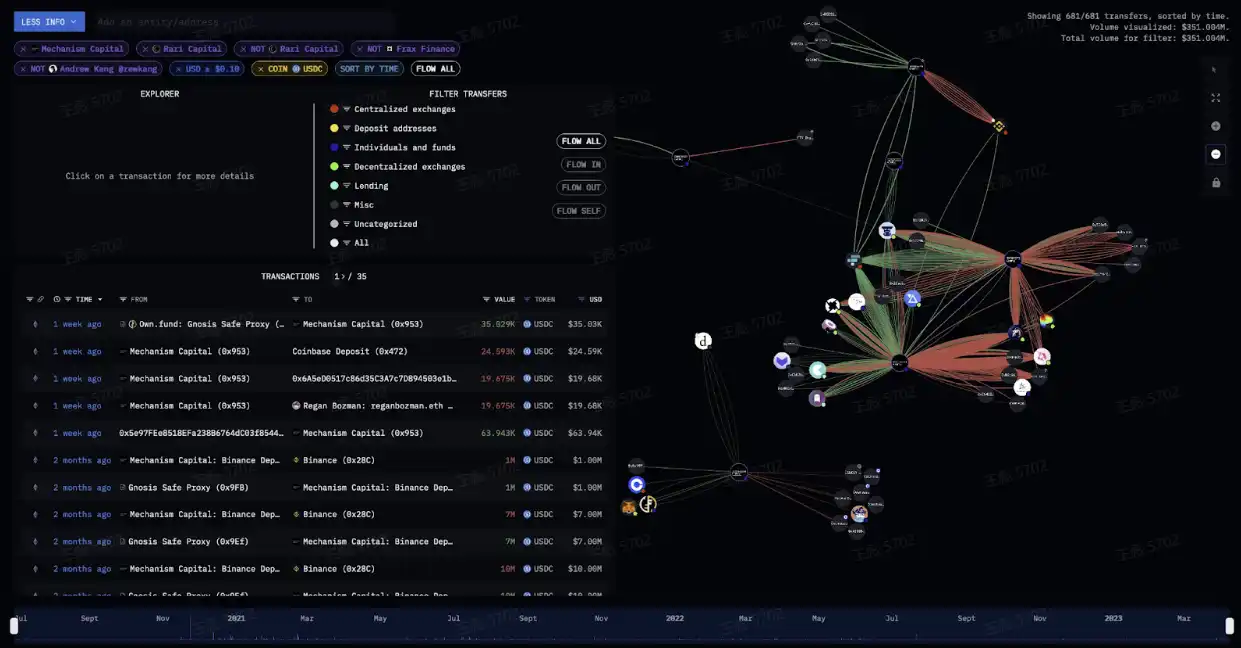Click the clock icon in the table header
This screenshot has height=648, width=1241.
click(56, 299)
